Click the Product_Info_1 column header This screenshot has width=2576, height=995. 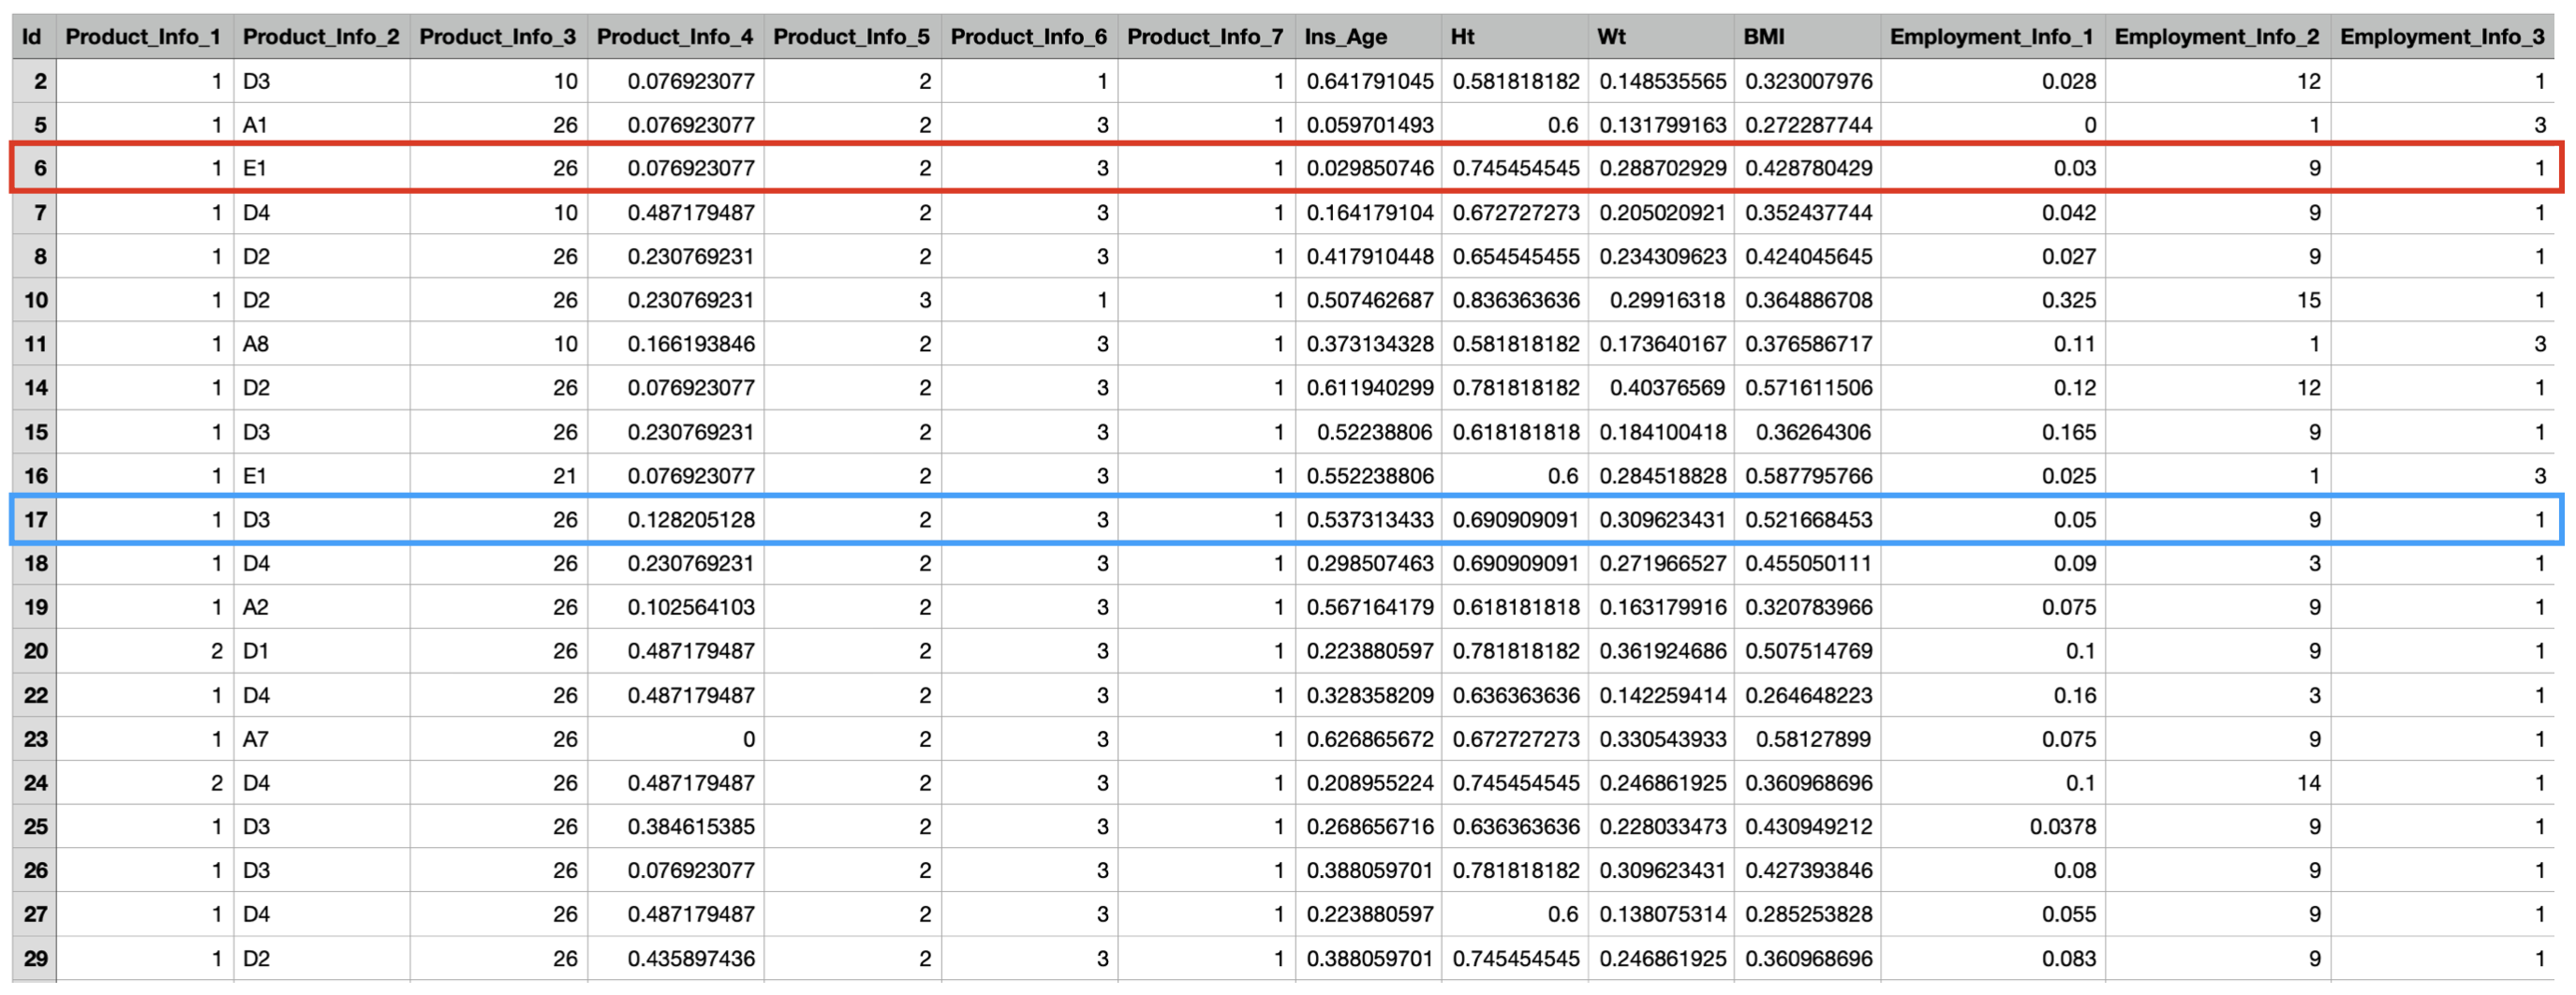tap(145, 37)
